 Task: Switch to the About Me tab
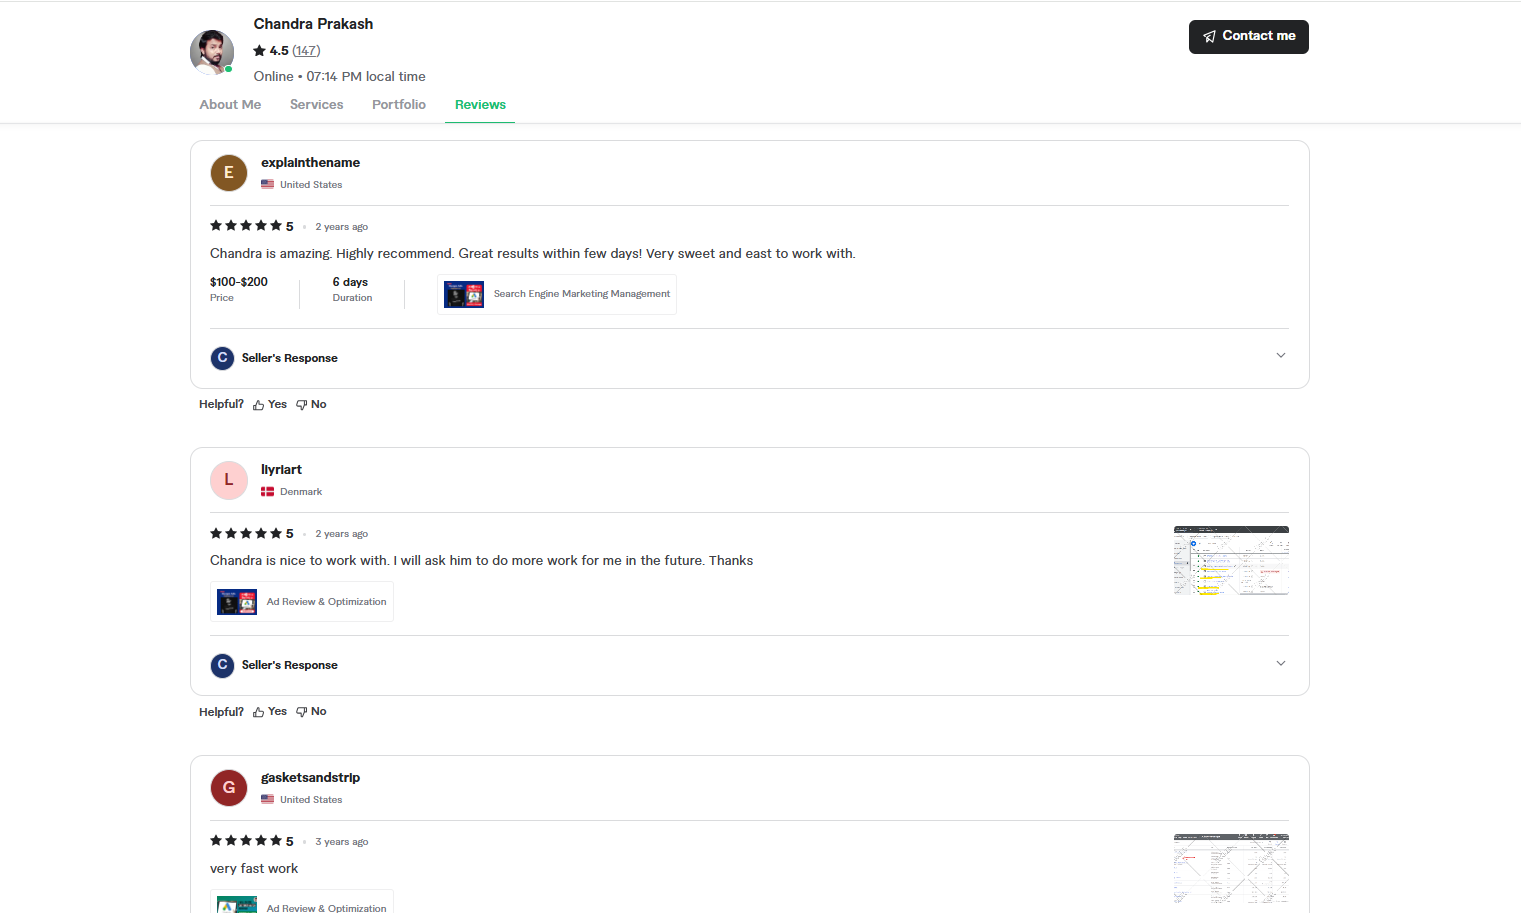pyautogui.click(x=230, y=105)
